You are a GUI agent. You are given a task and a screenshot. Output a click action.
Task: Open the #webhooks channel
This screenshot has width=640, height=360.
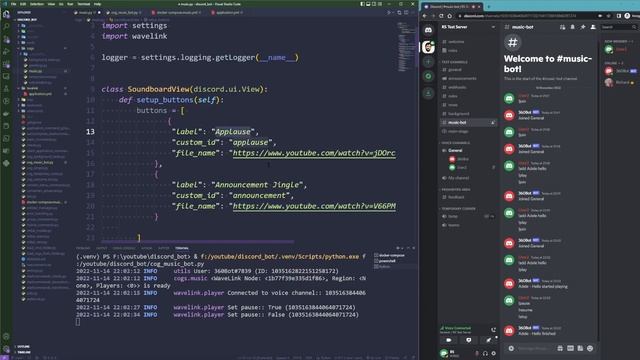click(x=457, y=87)
